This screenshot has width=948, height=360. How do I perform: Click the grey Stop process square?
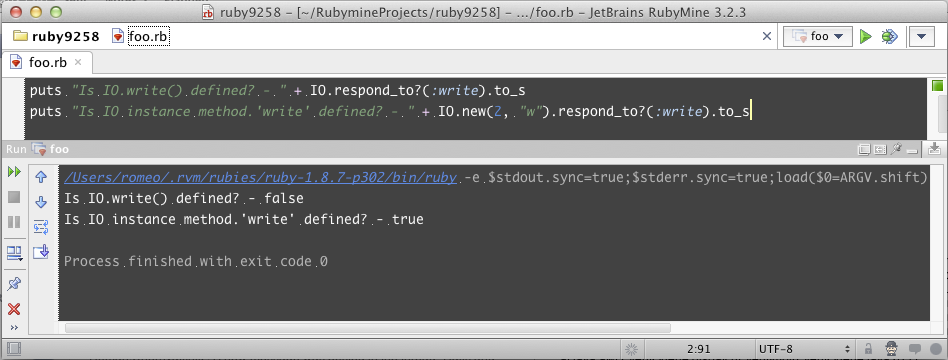tap(14, 197)
